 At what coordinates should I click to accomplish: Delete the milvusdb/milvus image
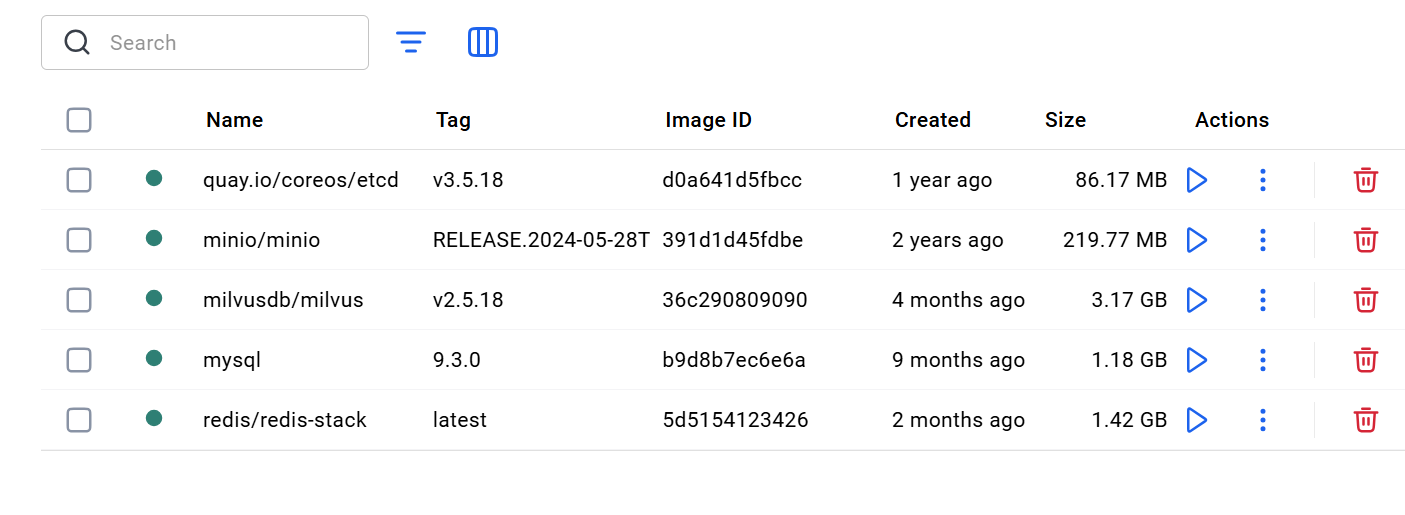click(x=1366, y=300)
